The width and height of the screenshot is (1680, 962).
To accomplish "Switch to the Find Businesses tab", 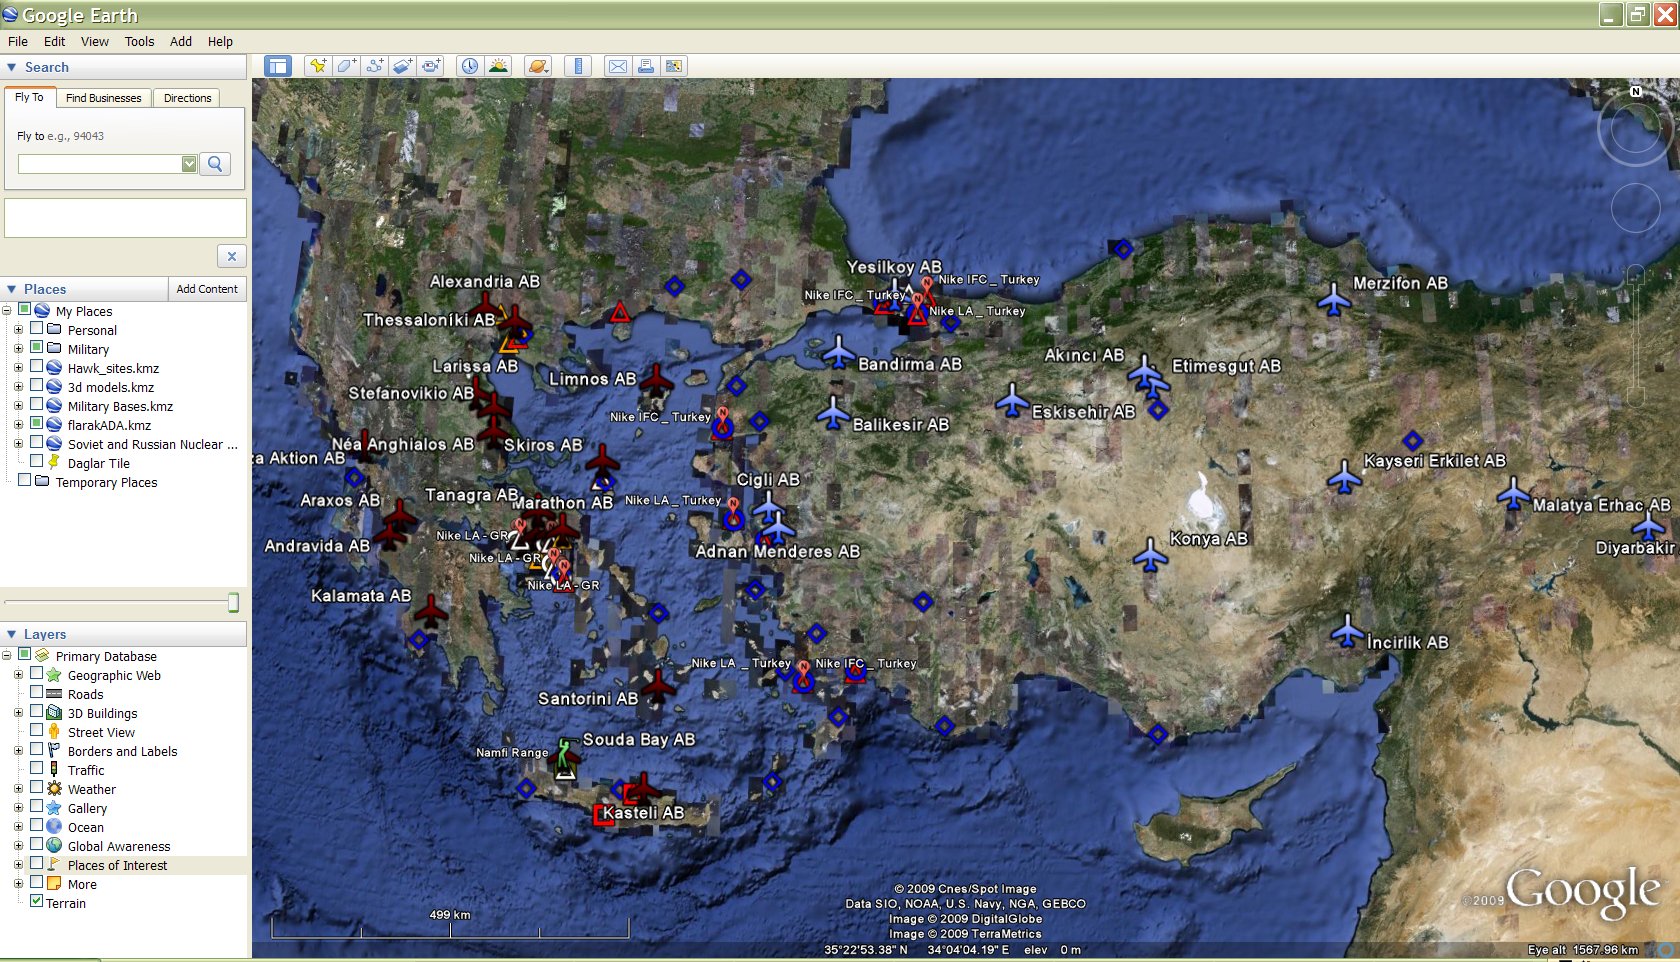I will [x=104, y=98].
